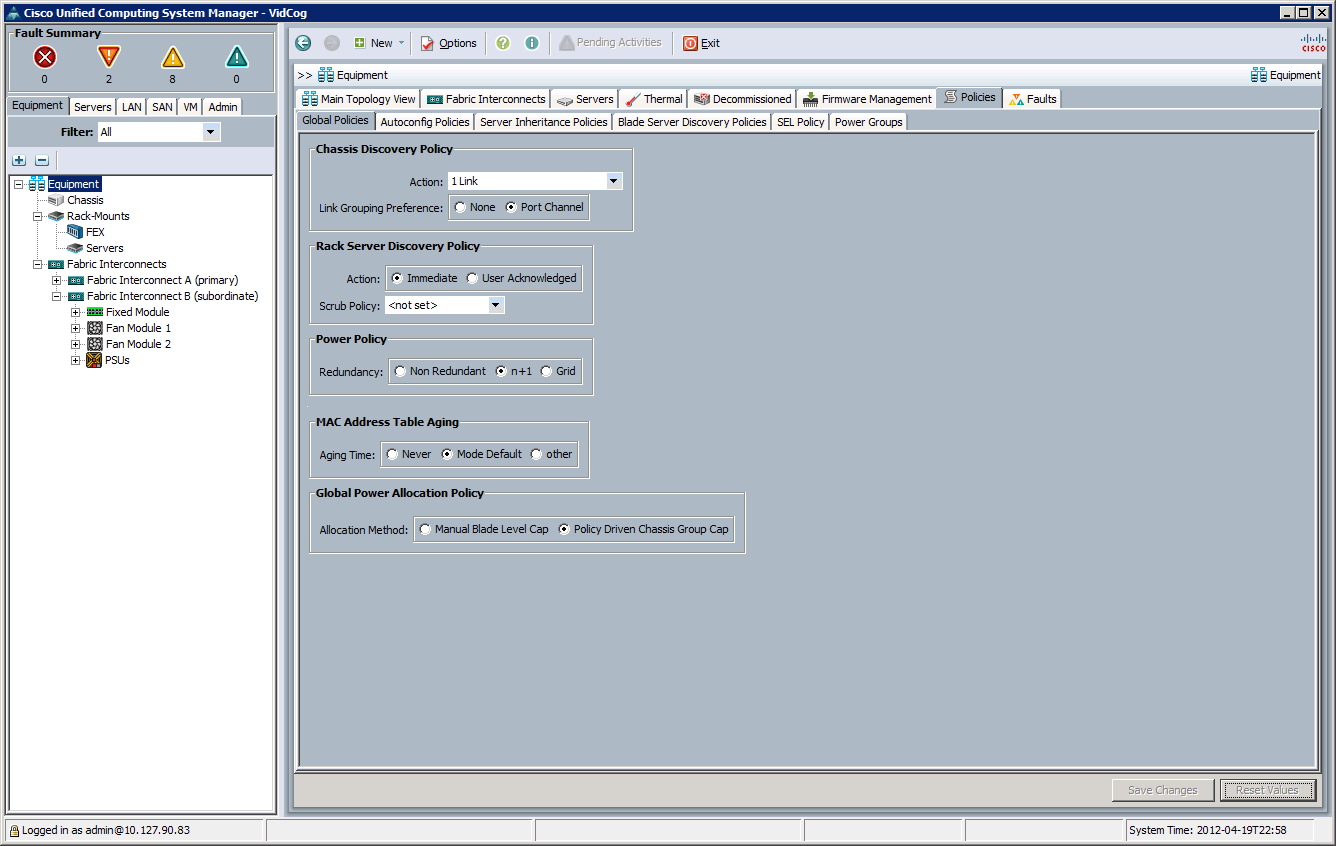Screen dimensions: 1336x846
Task: Open the Firmware Management tab
Action: [867, 99]
